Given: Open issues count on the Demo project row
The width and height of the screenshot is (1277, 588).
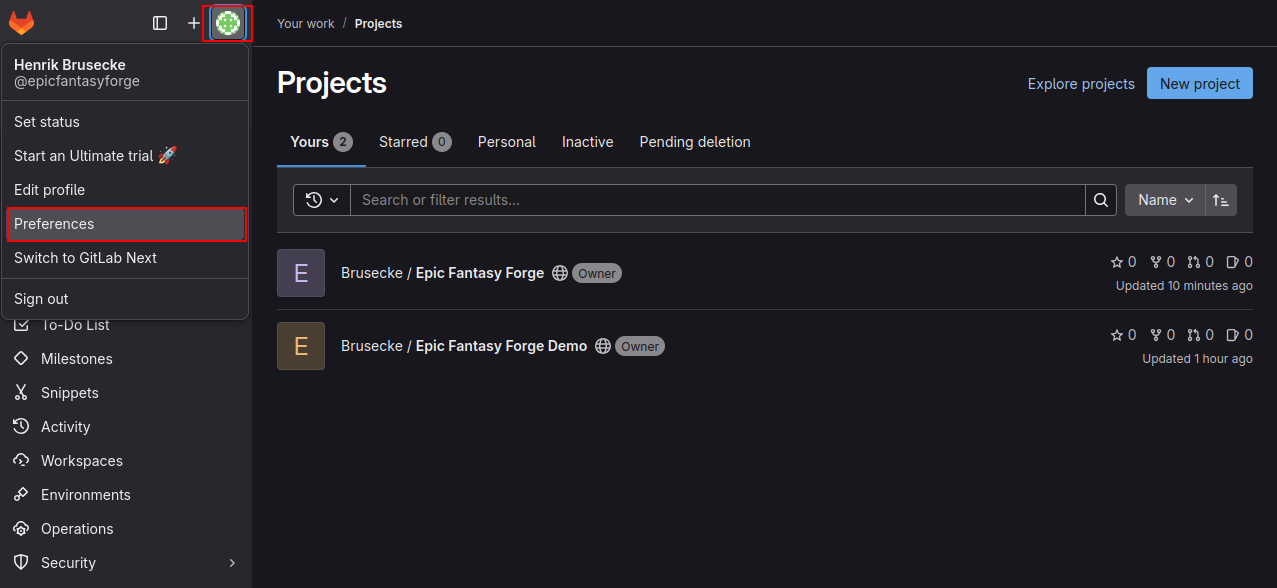Looking at the screenshot, I should click(x=1239, y=335).
